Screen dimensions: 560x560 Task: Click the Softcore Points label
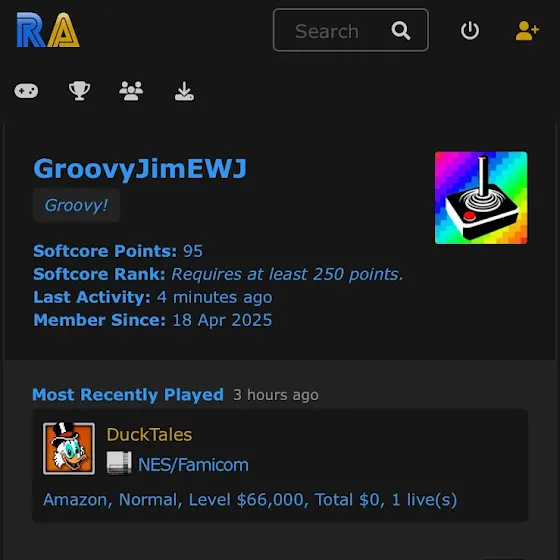pyautogui.click(x=105, y=251)
